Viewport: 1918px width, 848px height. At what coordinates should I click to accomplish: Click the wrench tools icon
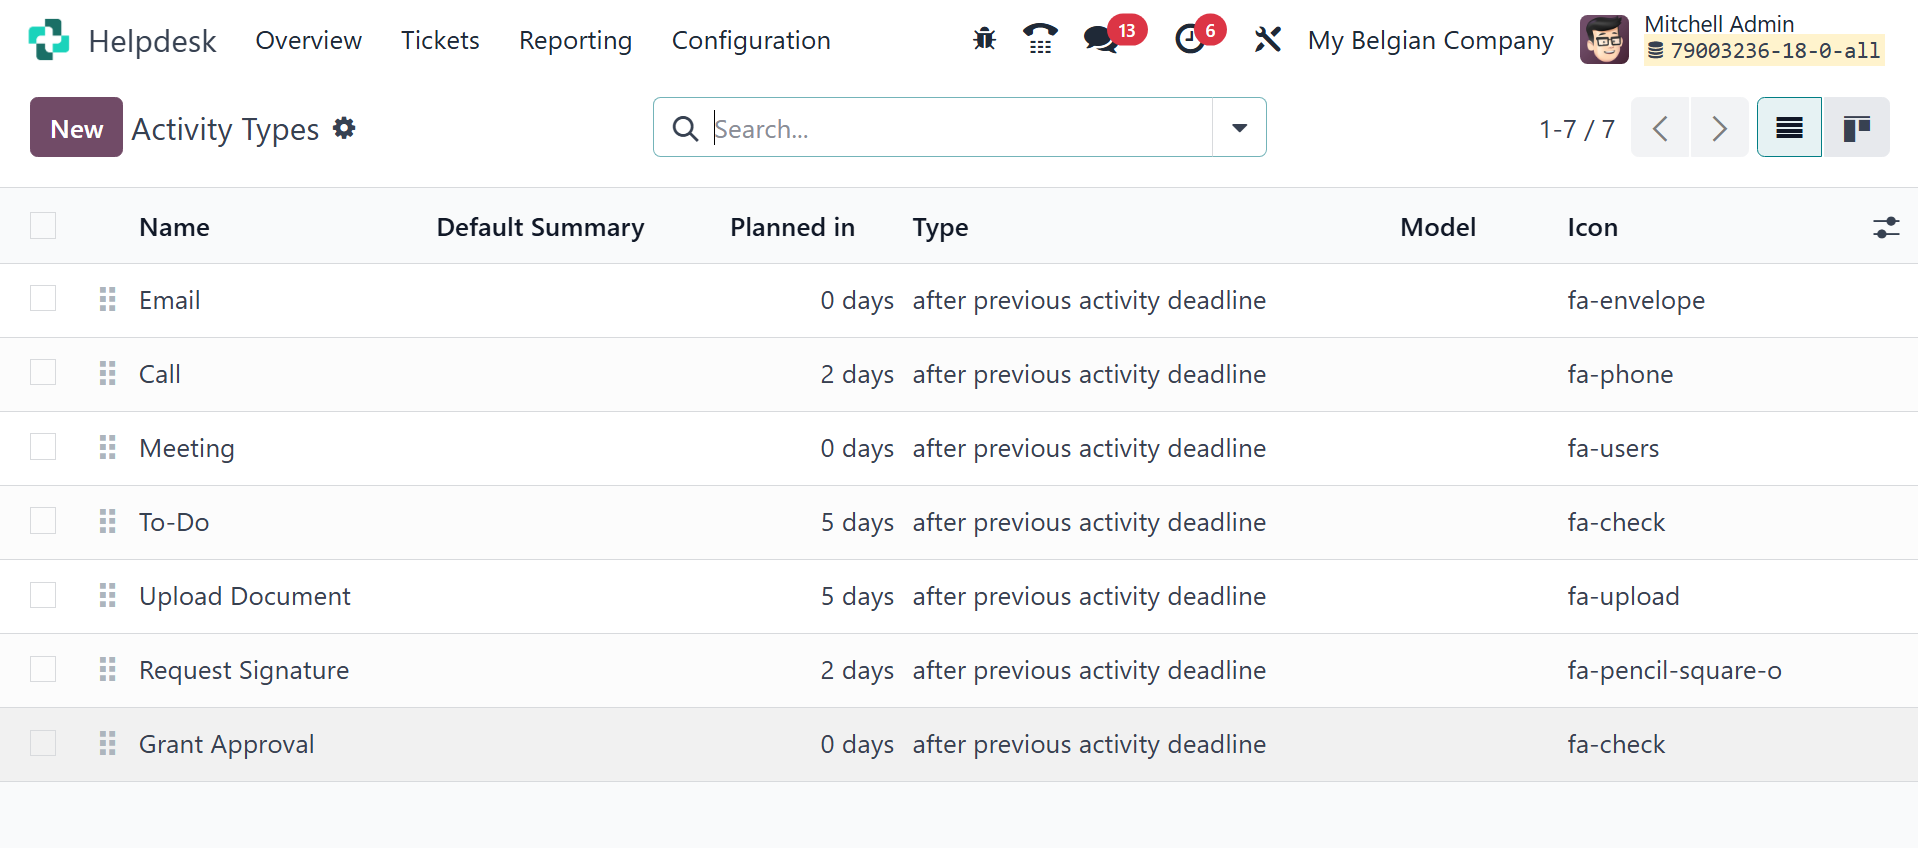click(x=1267, y=40)
